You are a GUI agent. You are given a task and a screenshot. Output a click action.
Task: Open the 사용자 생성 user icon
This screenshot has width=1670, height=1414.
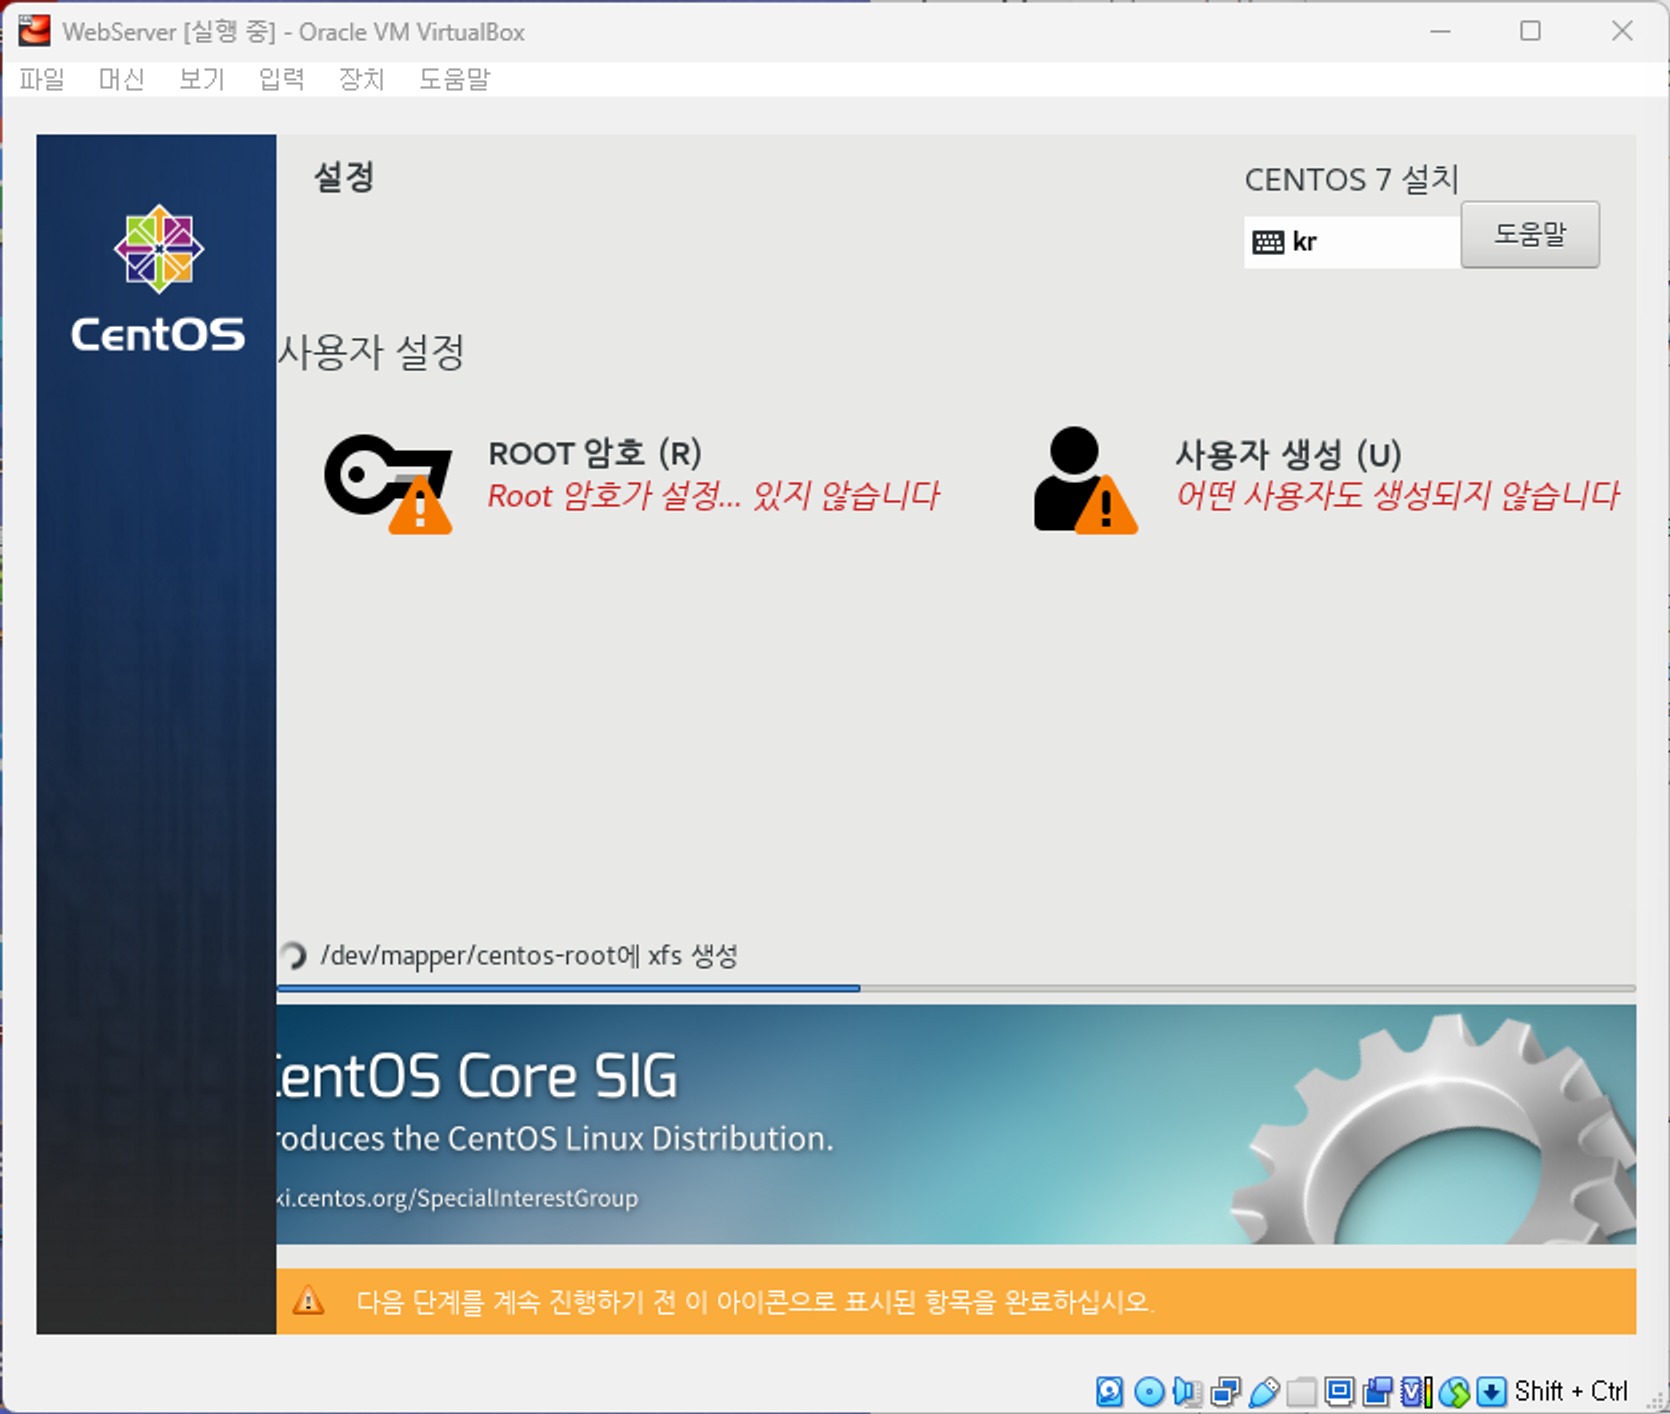click(1085, 481)
